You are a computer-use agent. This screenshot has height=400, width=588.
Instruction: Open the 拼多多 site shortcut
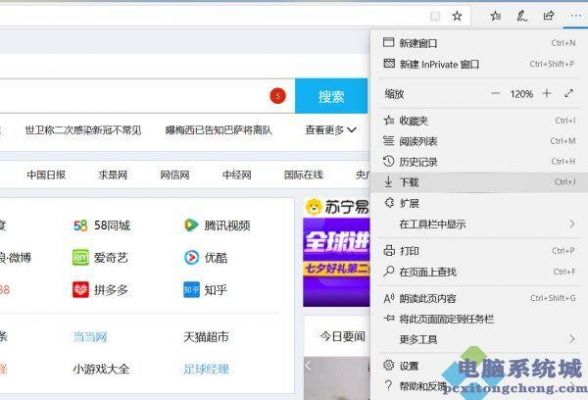[100, 290]
